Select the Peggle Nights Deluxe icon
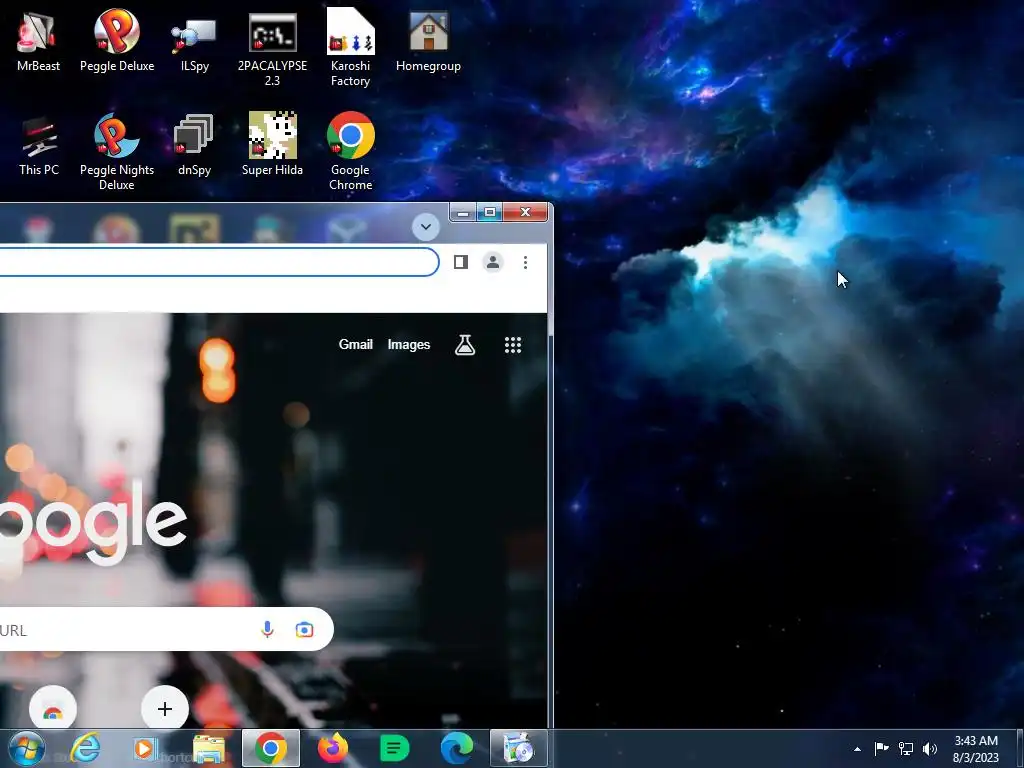 117,152
